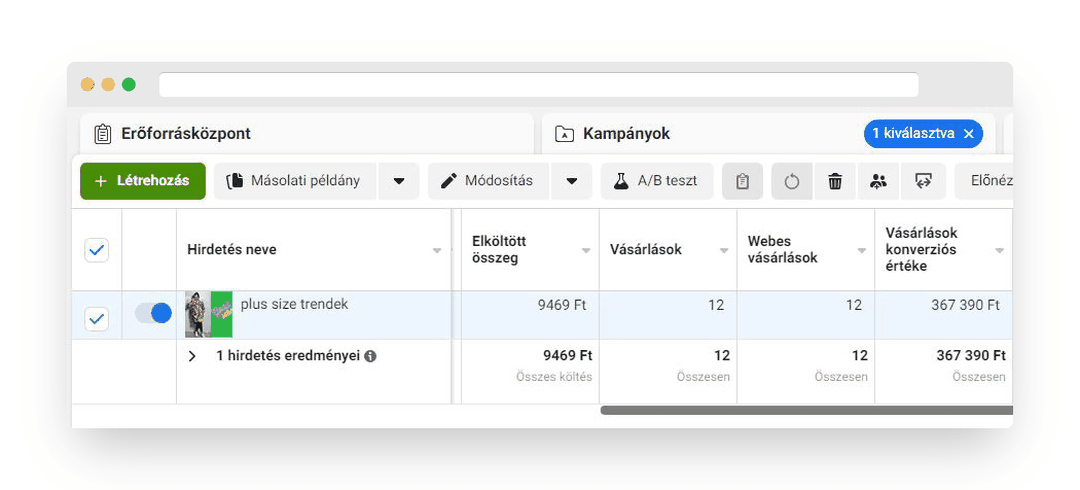Click the chat arrows icon
Viewport: 1080px width, 490px height.
click(923, 181)
